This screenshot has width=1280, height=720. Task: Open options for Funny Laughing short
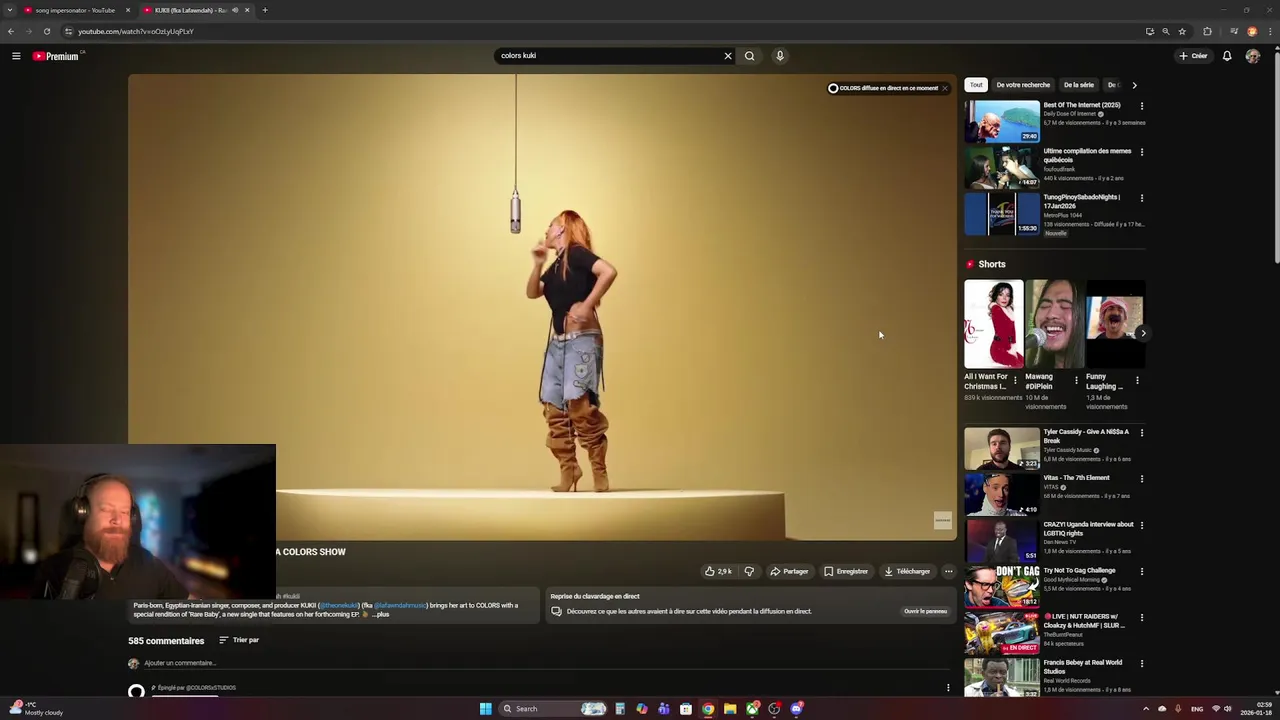click(x=1137, y=381)
